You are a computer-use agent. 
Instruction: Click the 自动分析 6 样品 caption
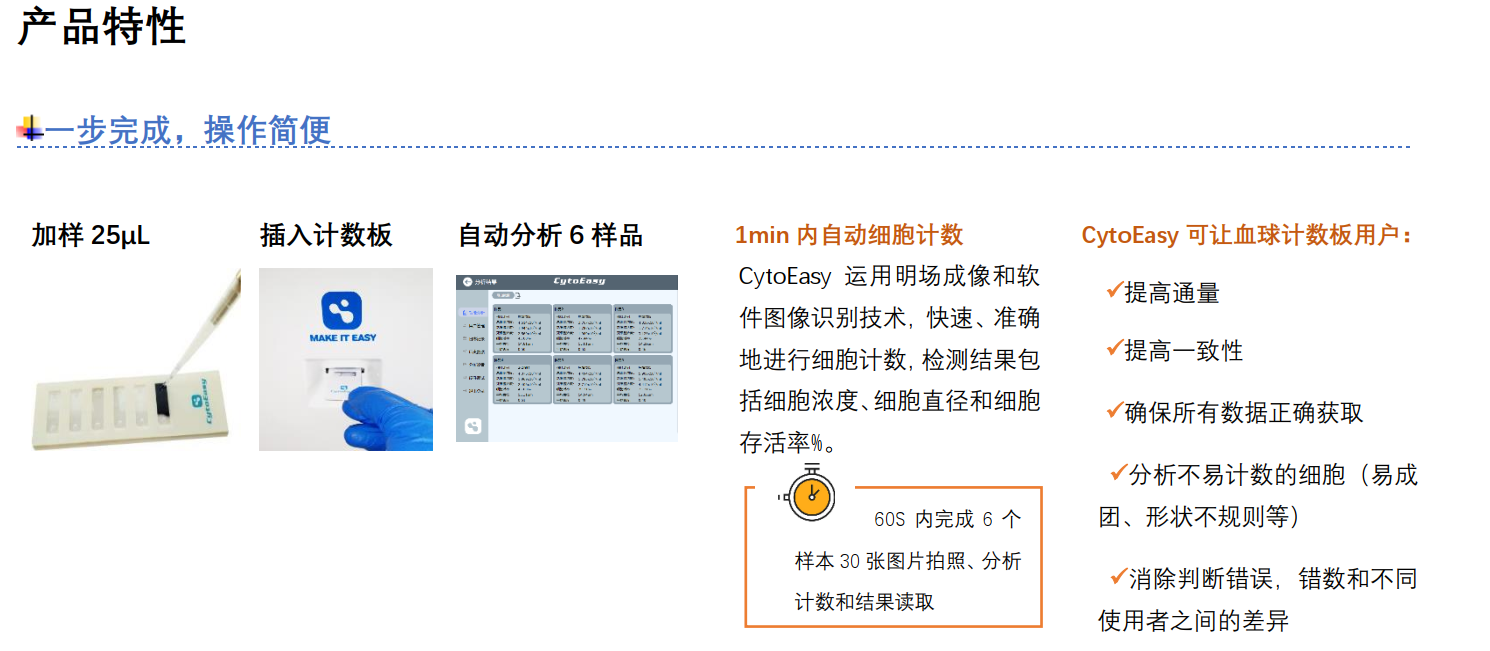coord(550,236)
